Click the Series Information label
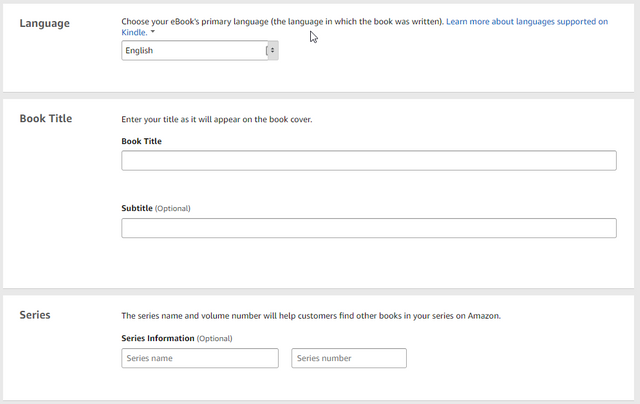This screenshot has height=404, width=640. click(x=158, y=338)
